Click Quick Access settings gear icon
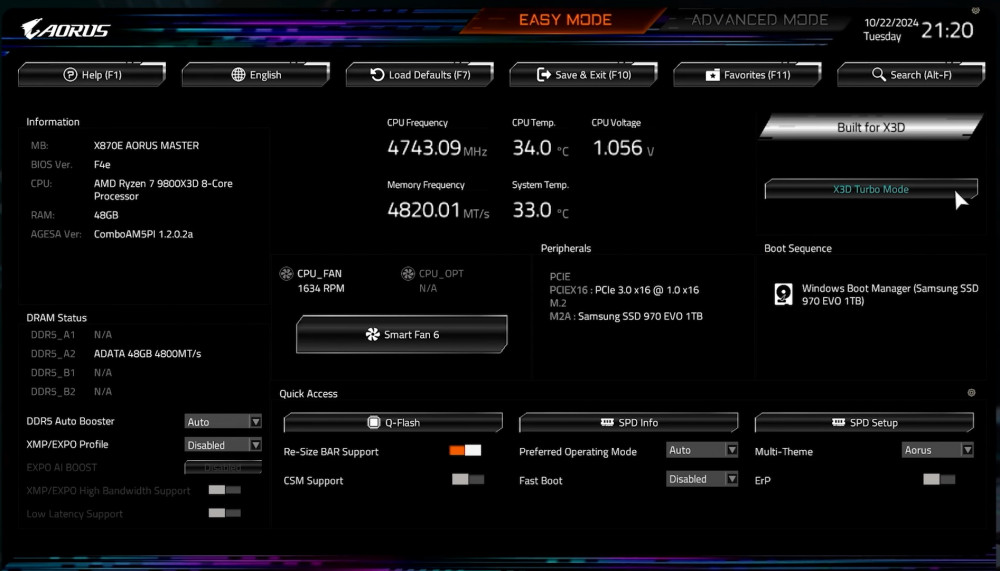The height and width of the screenshot is (571, 1000). click(x=971, y=393)
